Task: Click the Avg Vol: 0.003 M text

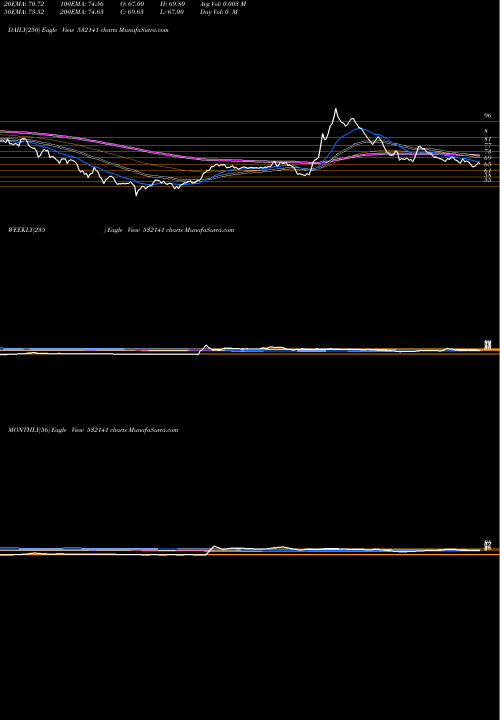Action: point(223,4)
